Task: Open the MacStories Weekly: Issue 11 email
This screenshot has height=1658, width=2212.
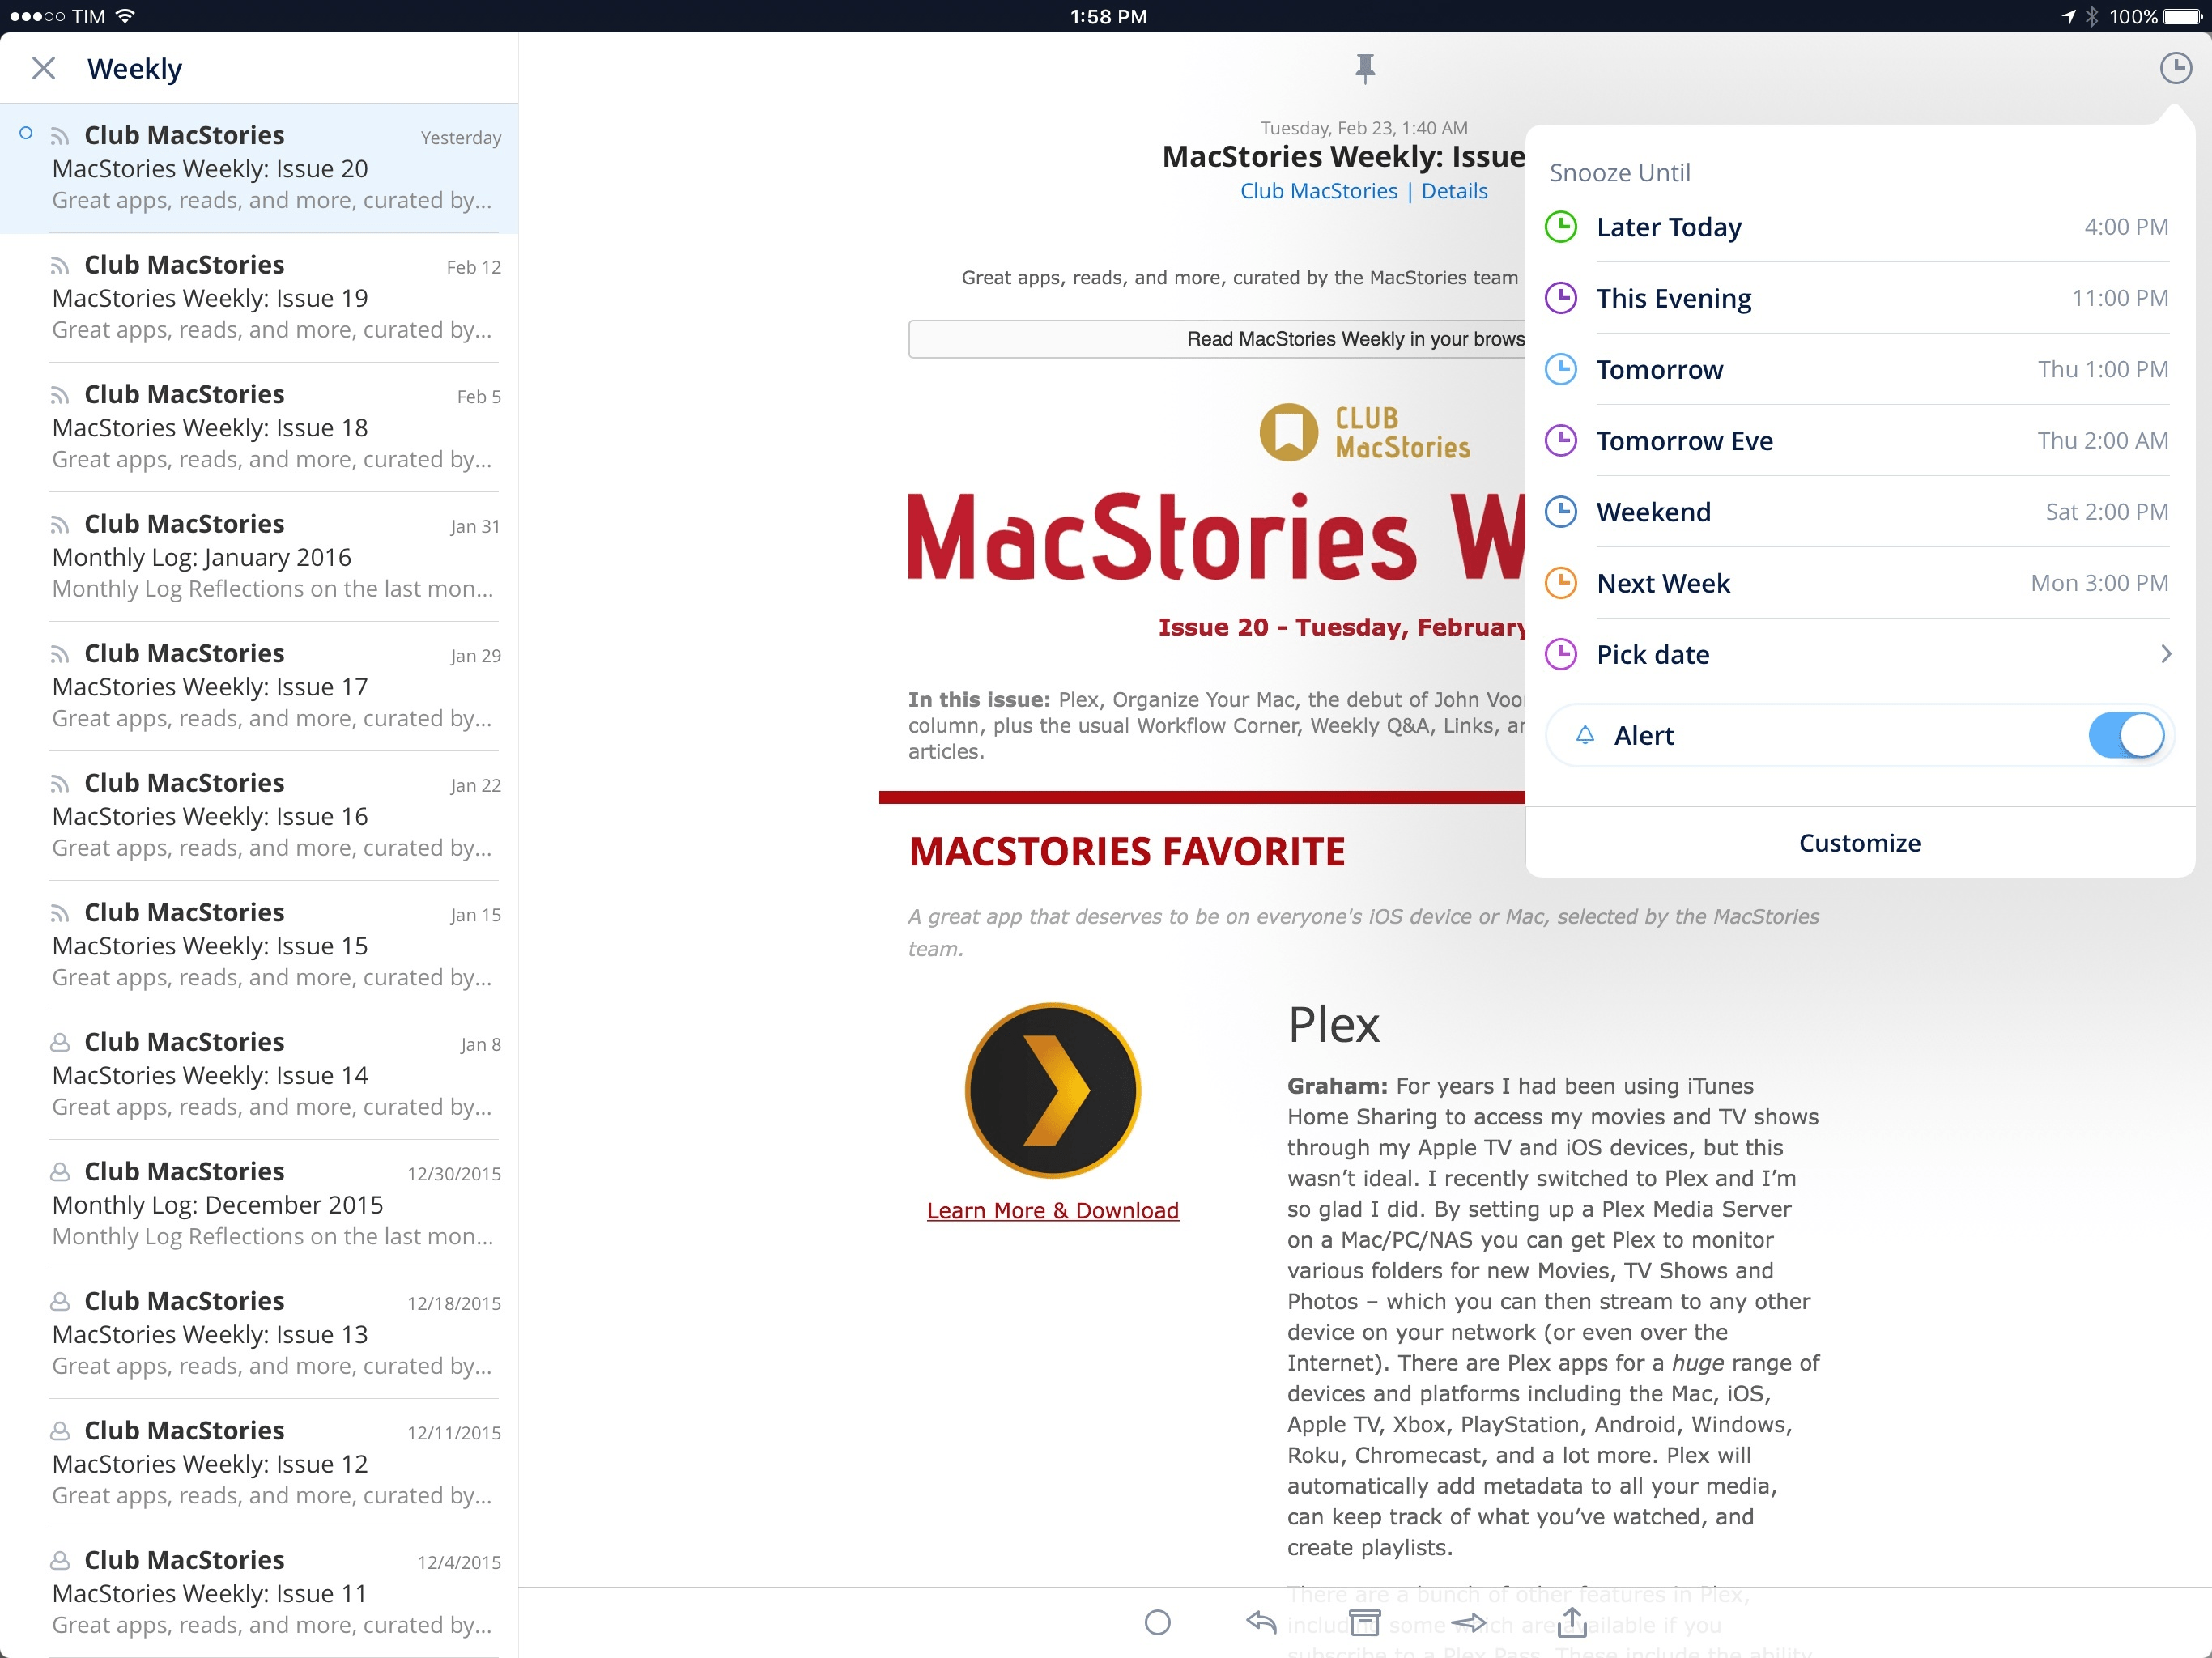Action: click(x=259, y=1593)
